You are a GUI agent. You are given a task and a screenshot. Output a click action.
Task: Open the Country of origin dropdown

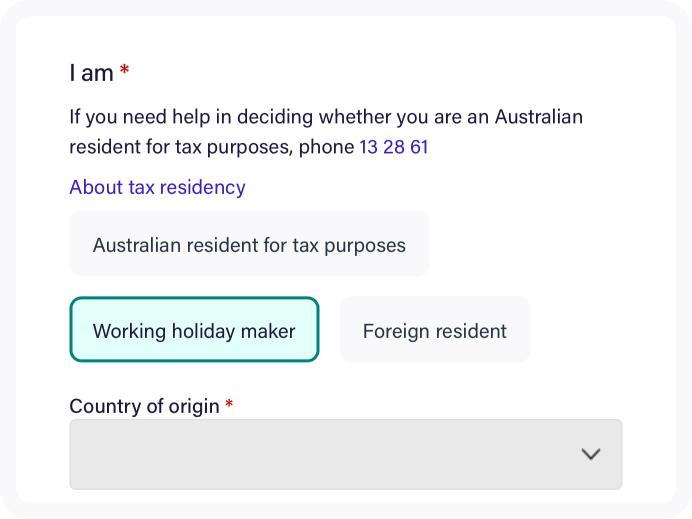pyautogui.click(x=345, y=454)
